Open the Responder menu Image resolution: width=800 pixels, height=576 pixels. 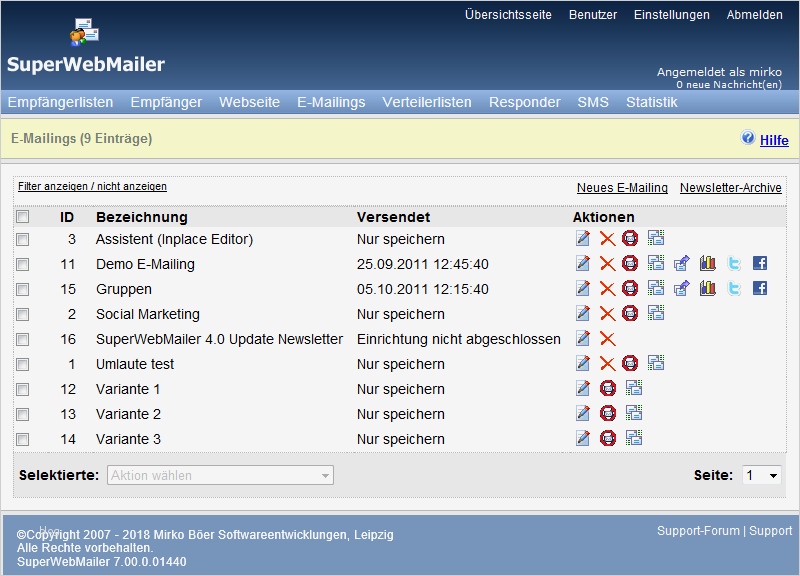[x=524, y=102]
